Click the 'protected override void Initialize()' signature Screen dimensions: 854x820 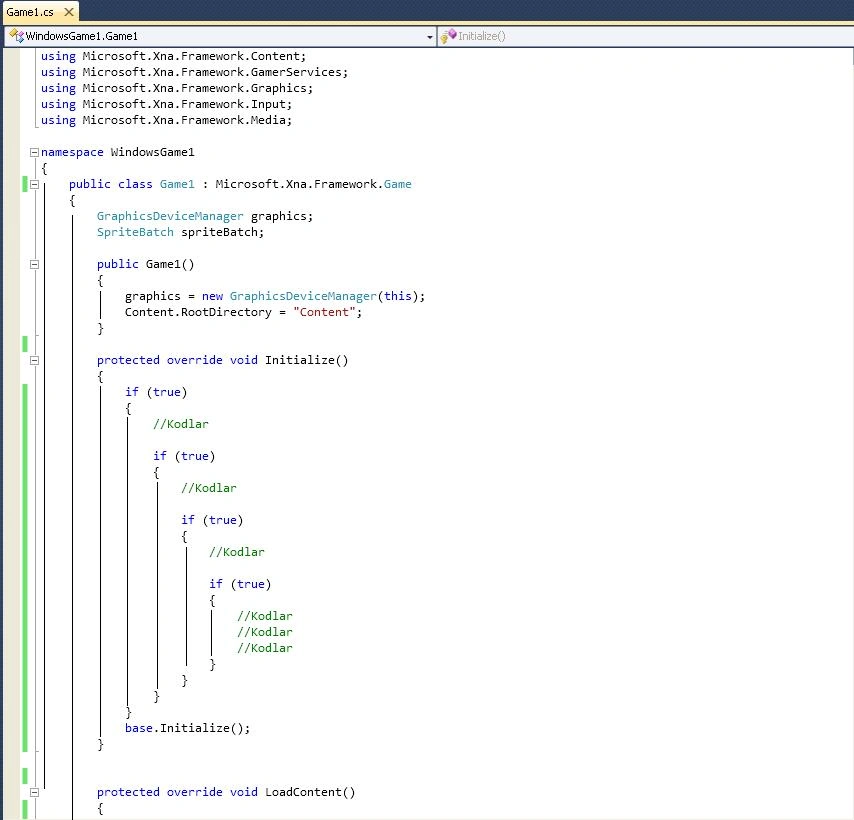(222, 360)
